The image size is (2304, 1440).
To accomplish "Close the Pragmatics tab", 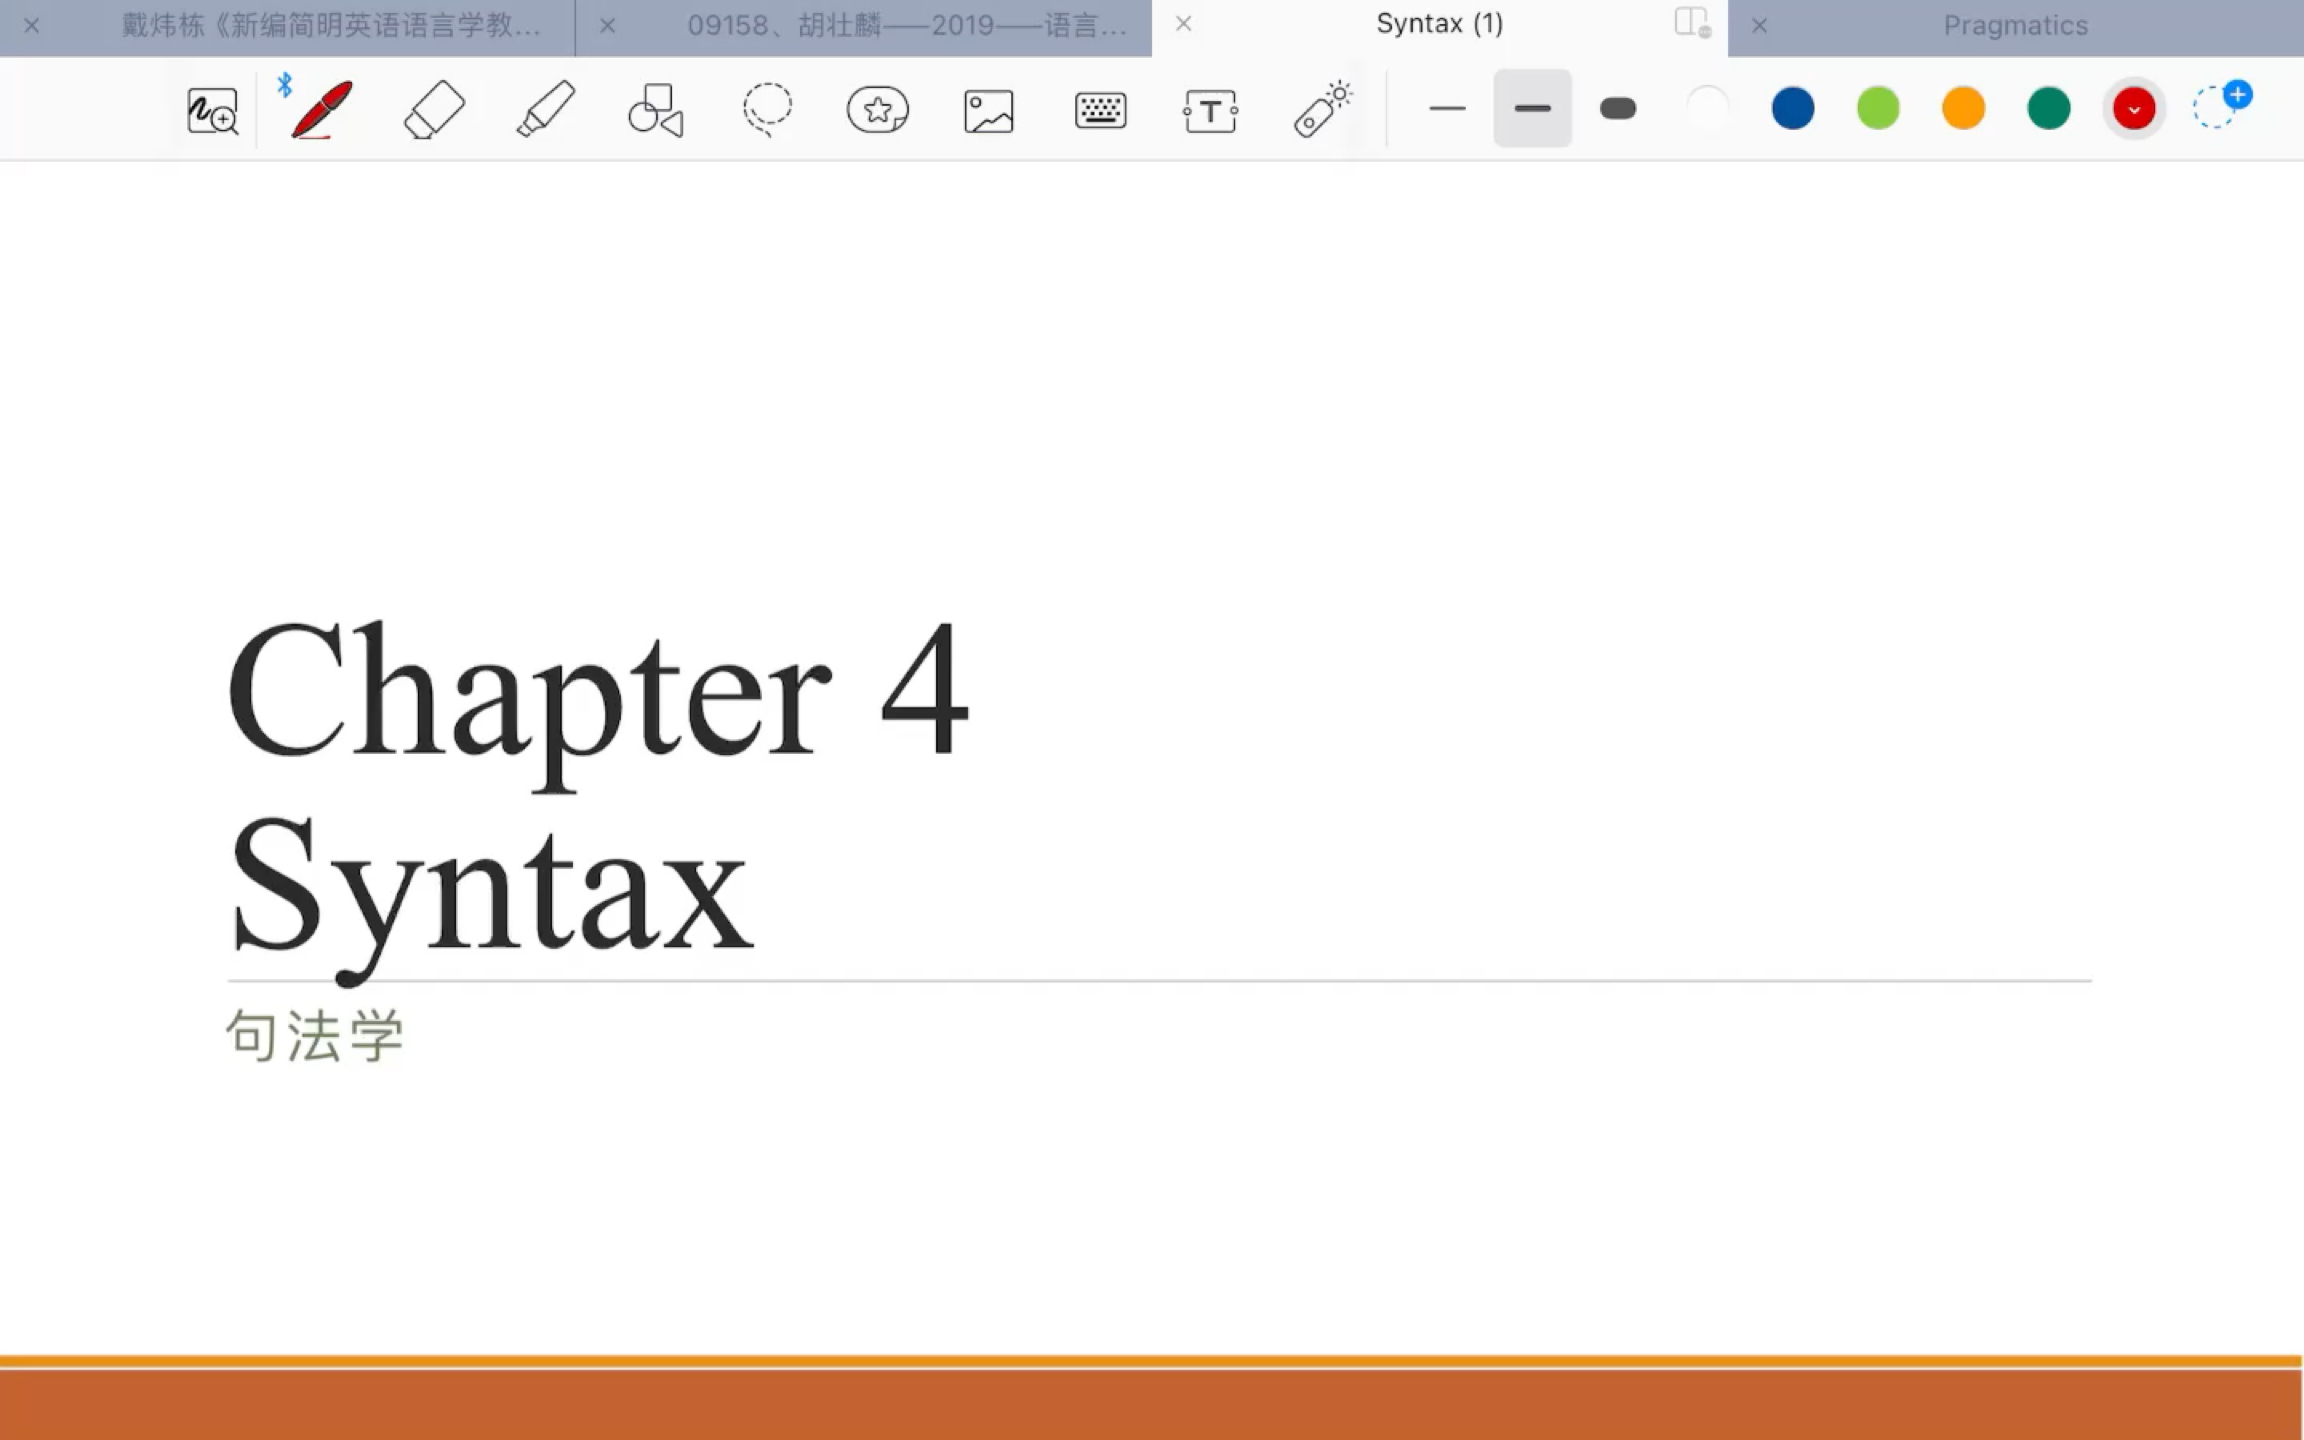I will point(1759,25).
